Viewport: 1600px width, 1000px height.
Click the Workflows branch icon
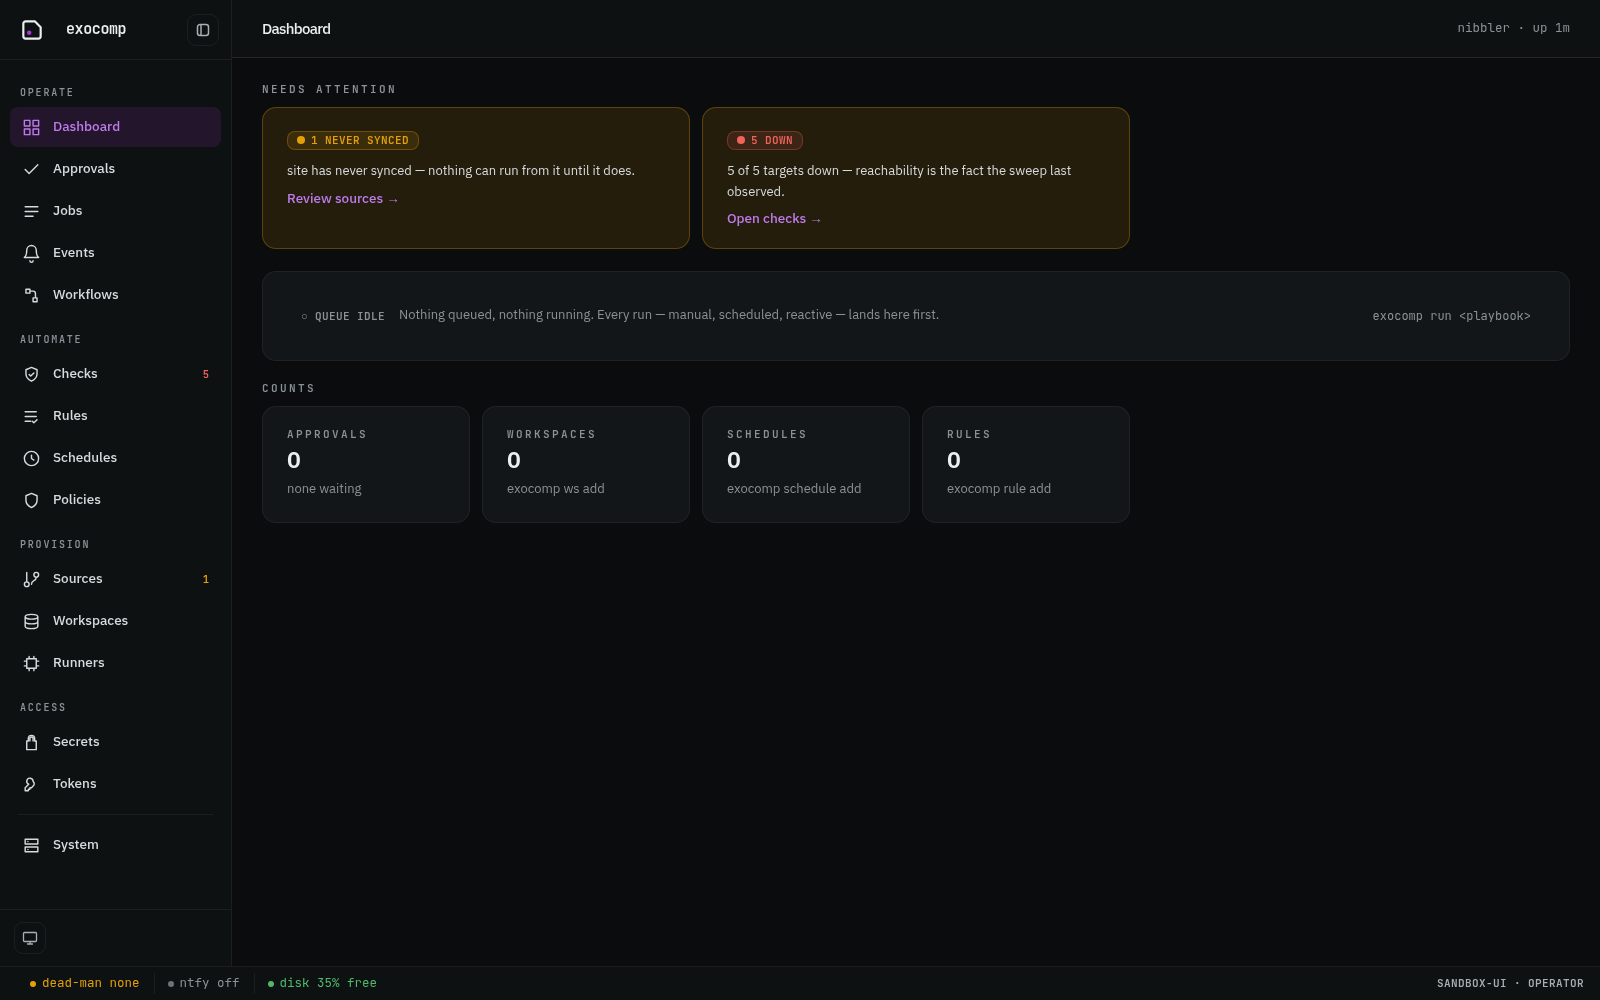tap(32, 295)
